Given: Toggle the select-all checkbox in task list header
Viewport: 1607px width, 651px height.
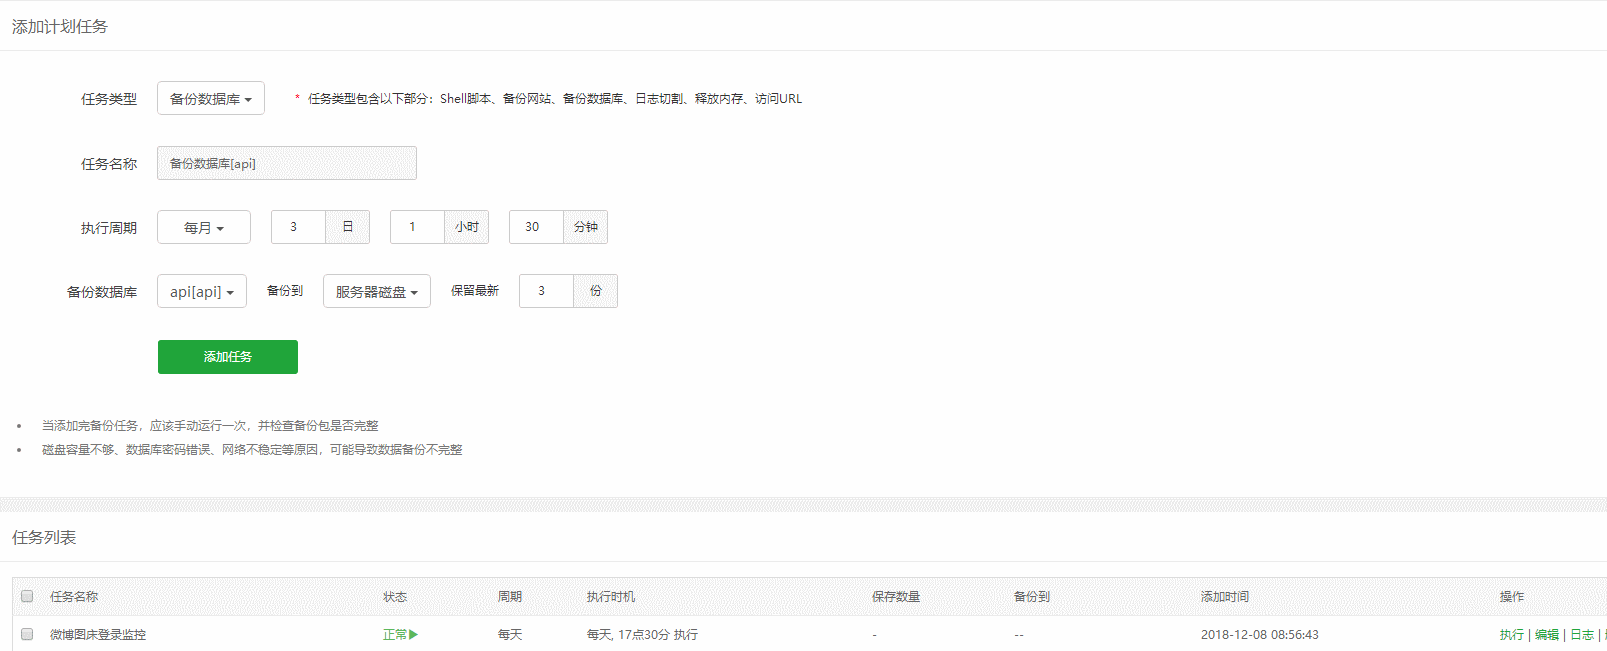Looking at the screenshot, I should pyautogui.click(x=27, y=596).
